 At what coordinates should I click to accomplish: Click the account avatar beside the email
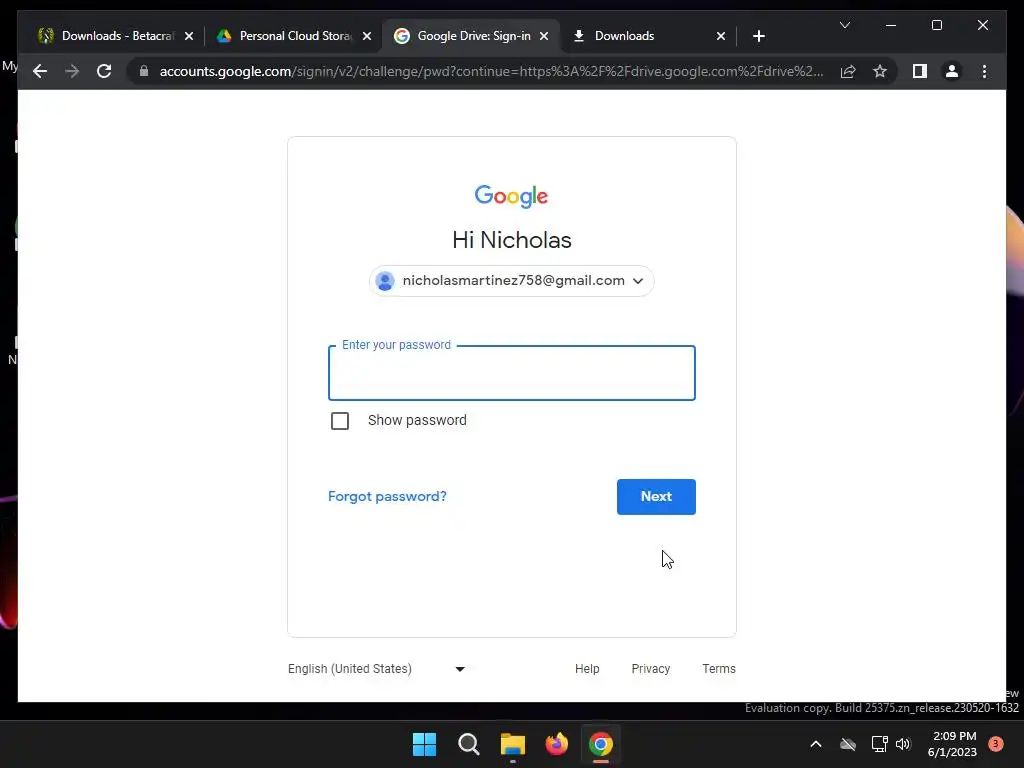pyautogui.click(x=385, y=281)
